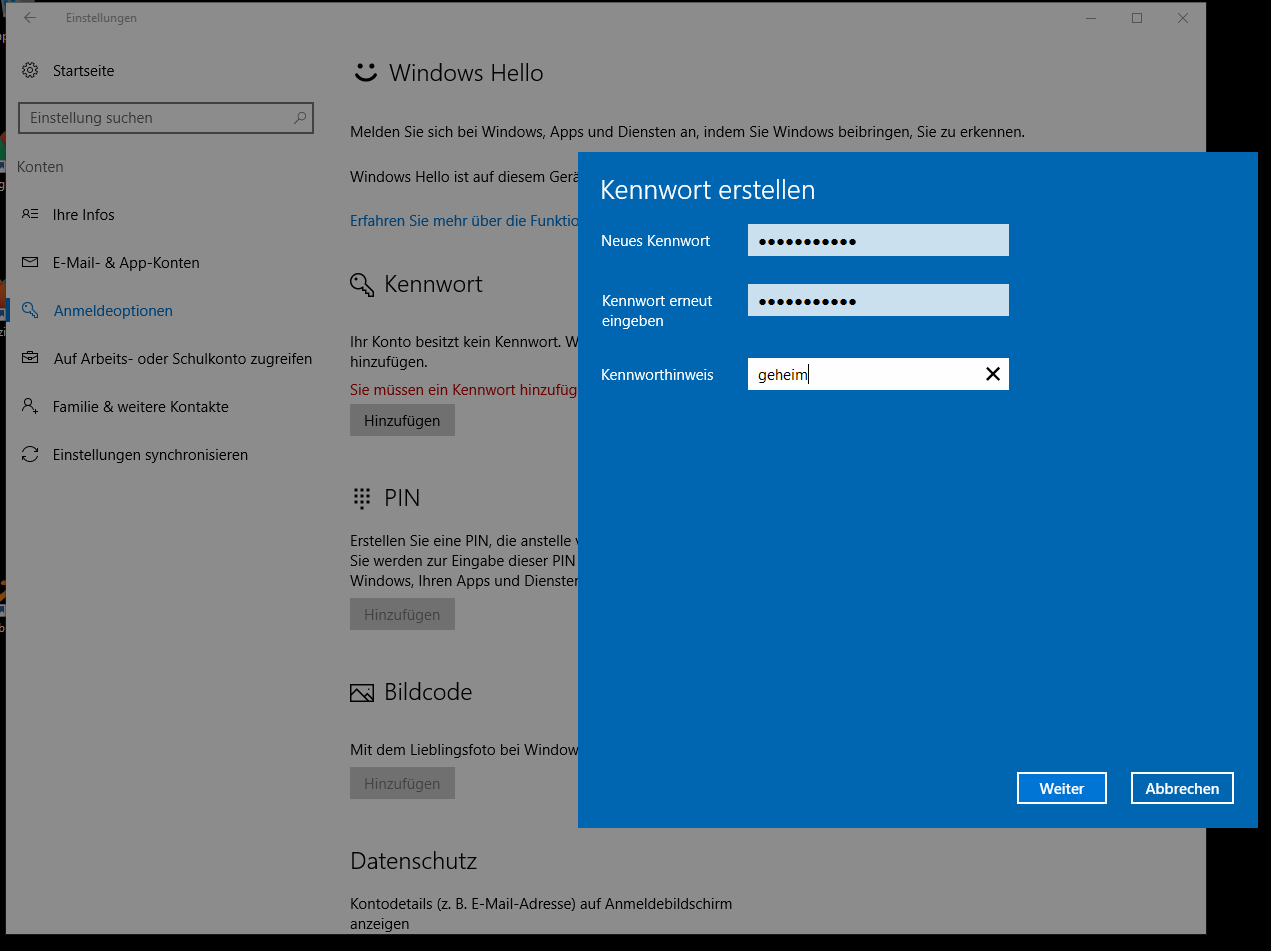Click the PIN keypad icon

tap(361, 498)
